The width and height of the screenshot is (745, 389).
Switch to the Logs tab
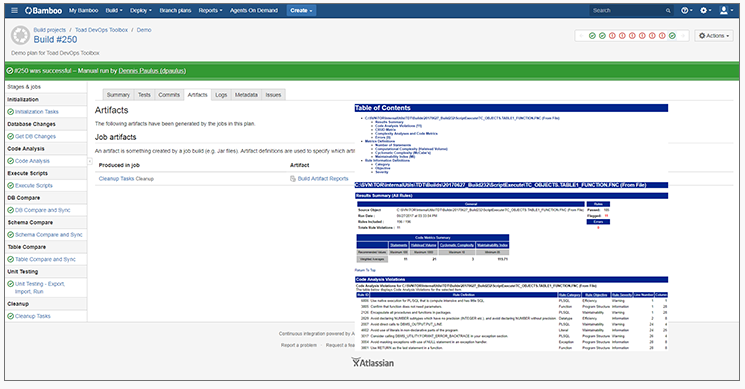(221, 95)
